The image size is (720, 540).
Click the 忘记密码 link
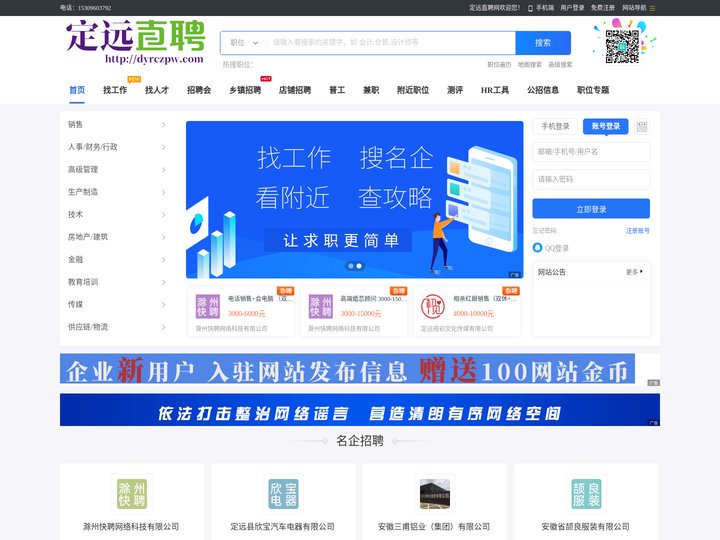(544, 231)
